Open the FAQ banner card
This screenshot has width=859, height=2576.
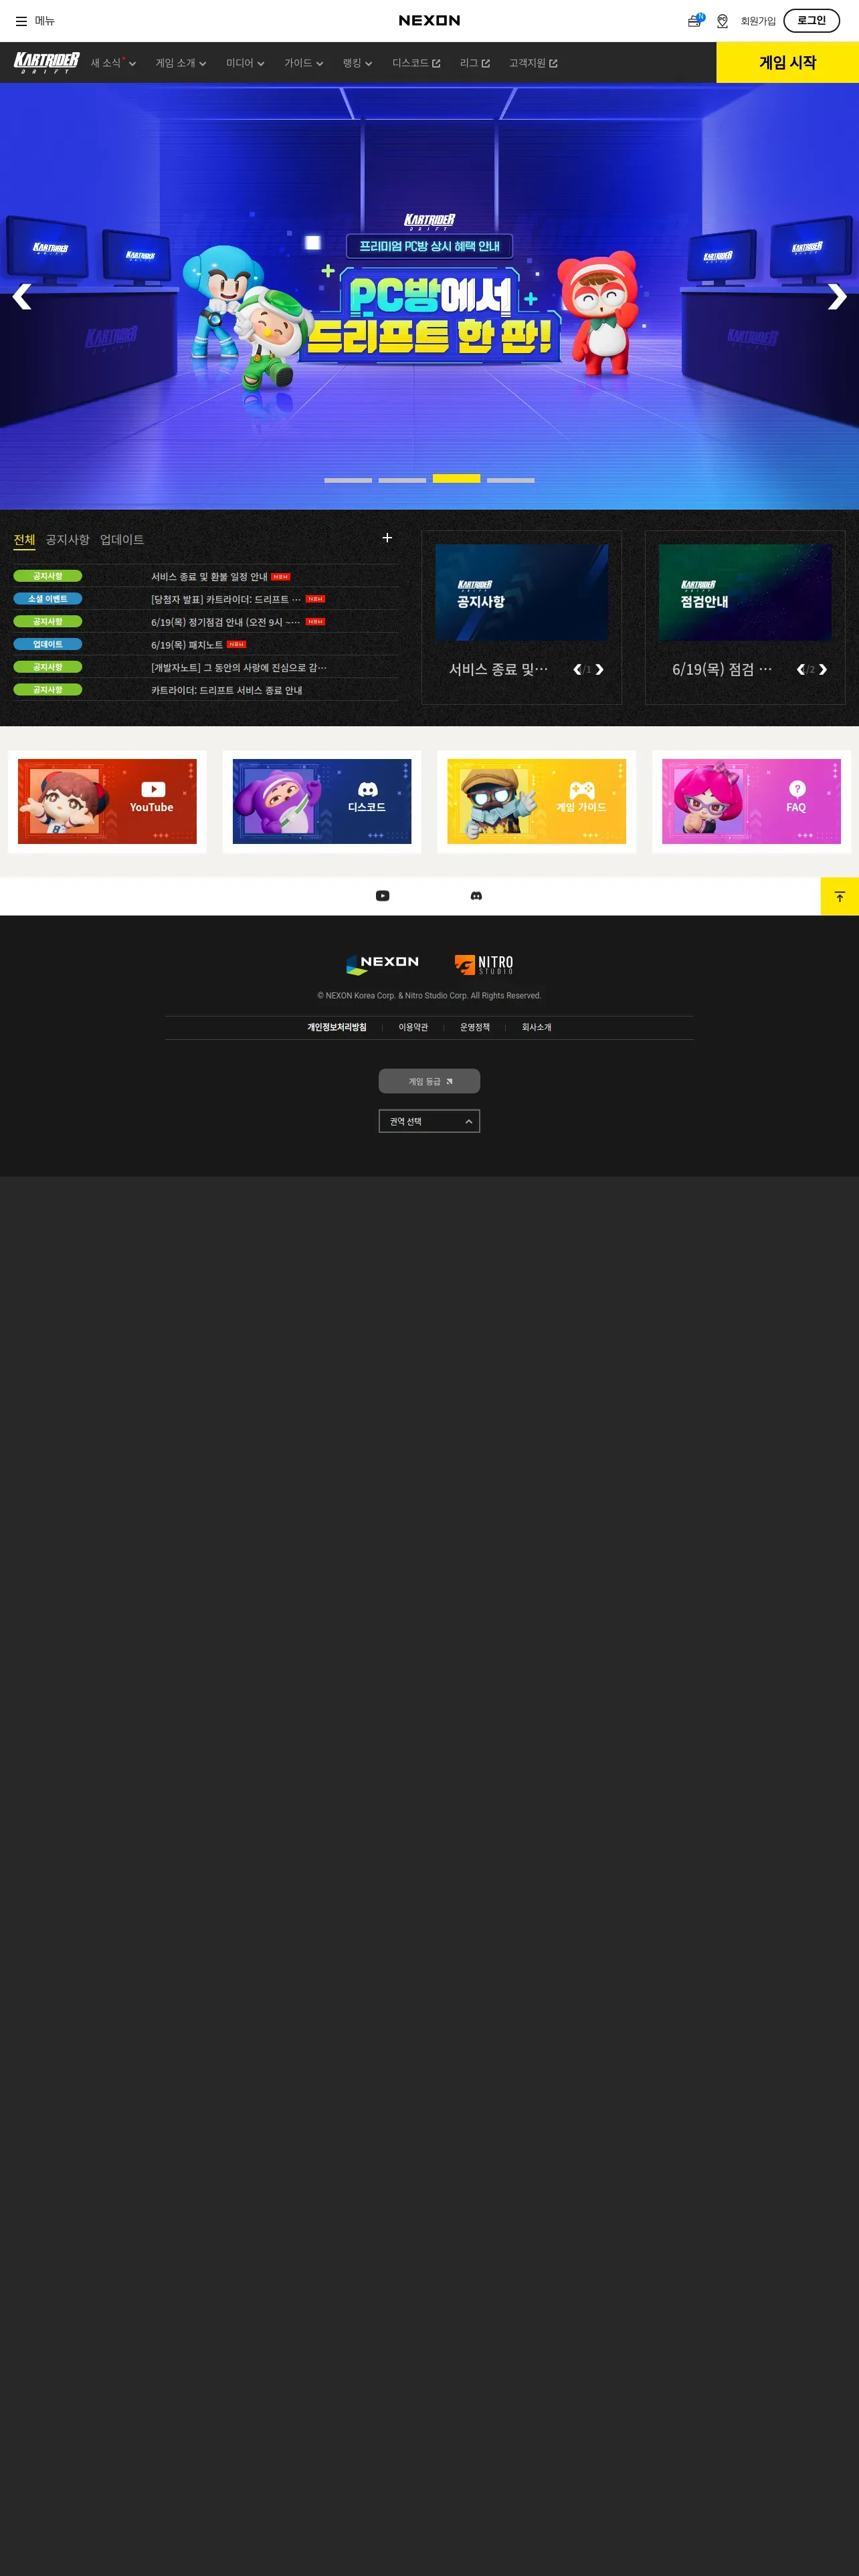[x=751, y=801]
